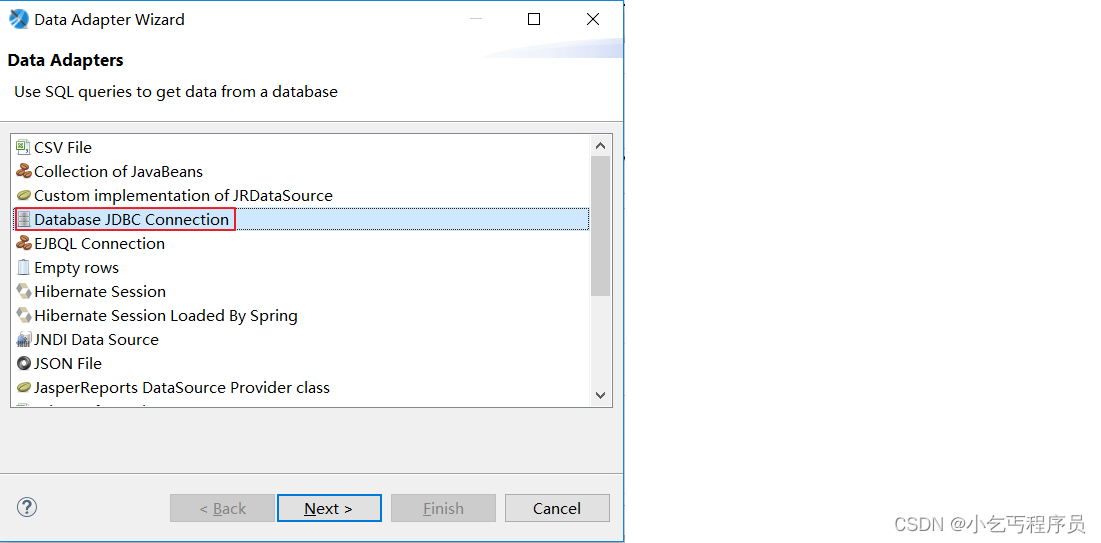
Task: Close the Data Adapter Wizard window
Action: point(593,19)
